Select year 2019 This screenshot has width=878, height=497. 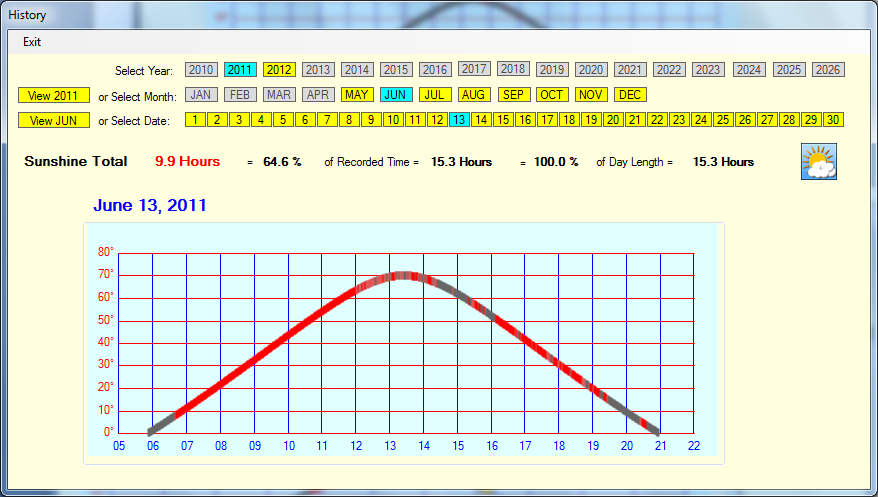(552, 70)
